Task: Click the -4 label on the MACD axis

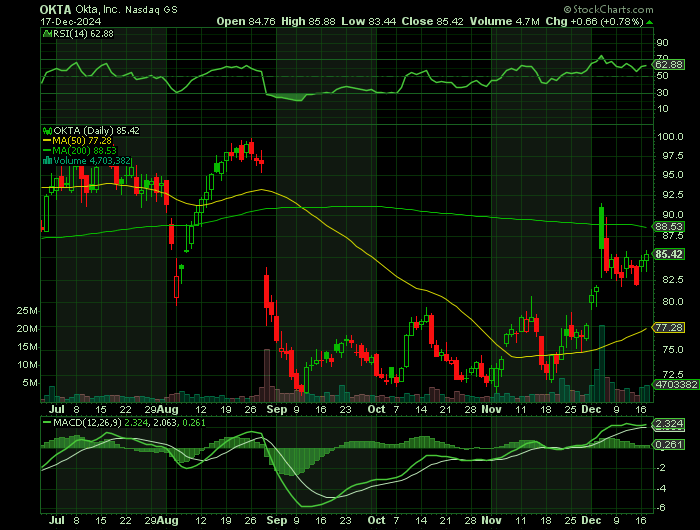Action: pos(662,488)
